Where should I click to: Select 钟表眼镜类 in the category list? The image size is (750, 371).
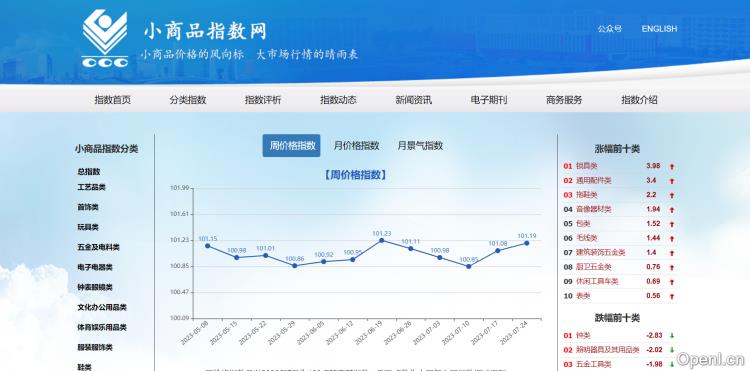click(95, 287)
